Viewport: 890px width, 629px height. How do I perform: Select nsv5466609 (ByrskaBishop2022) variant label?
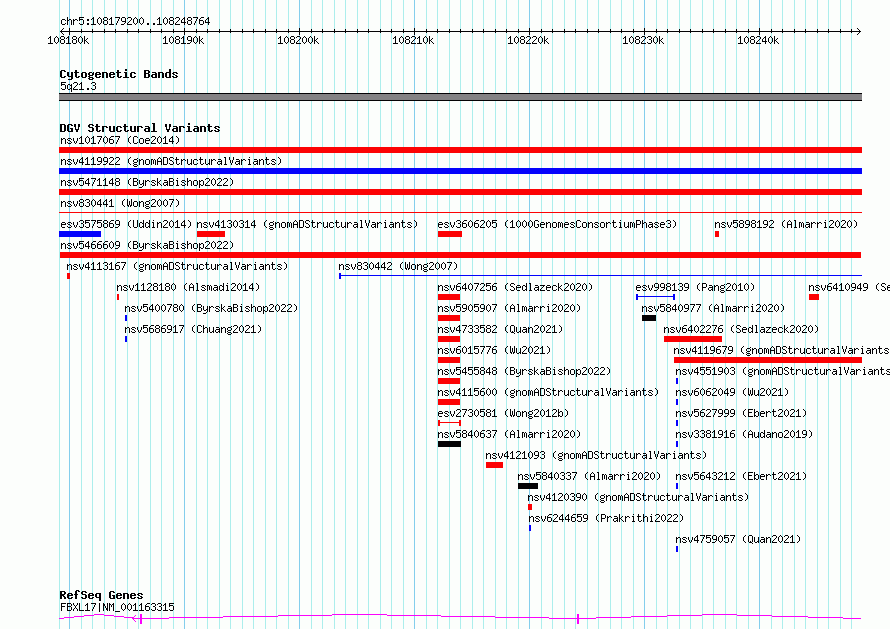click(147, 245)
